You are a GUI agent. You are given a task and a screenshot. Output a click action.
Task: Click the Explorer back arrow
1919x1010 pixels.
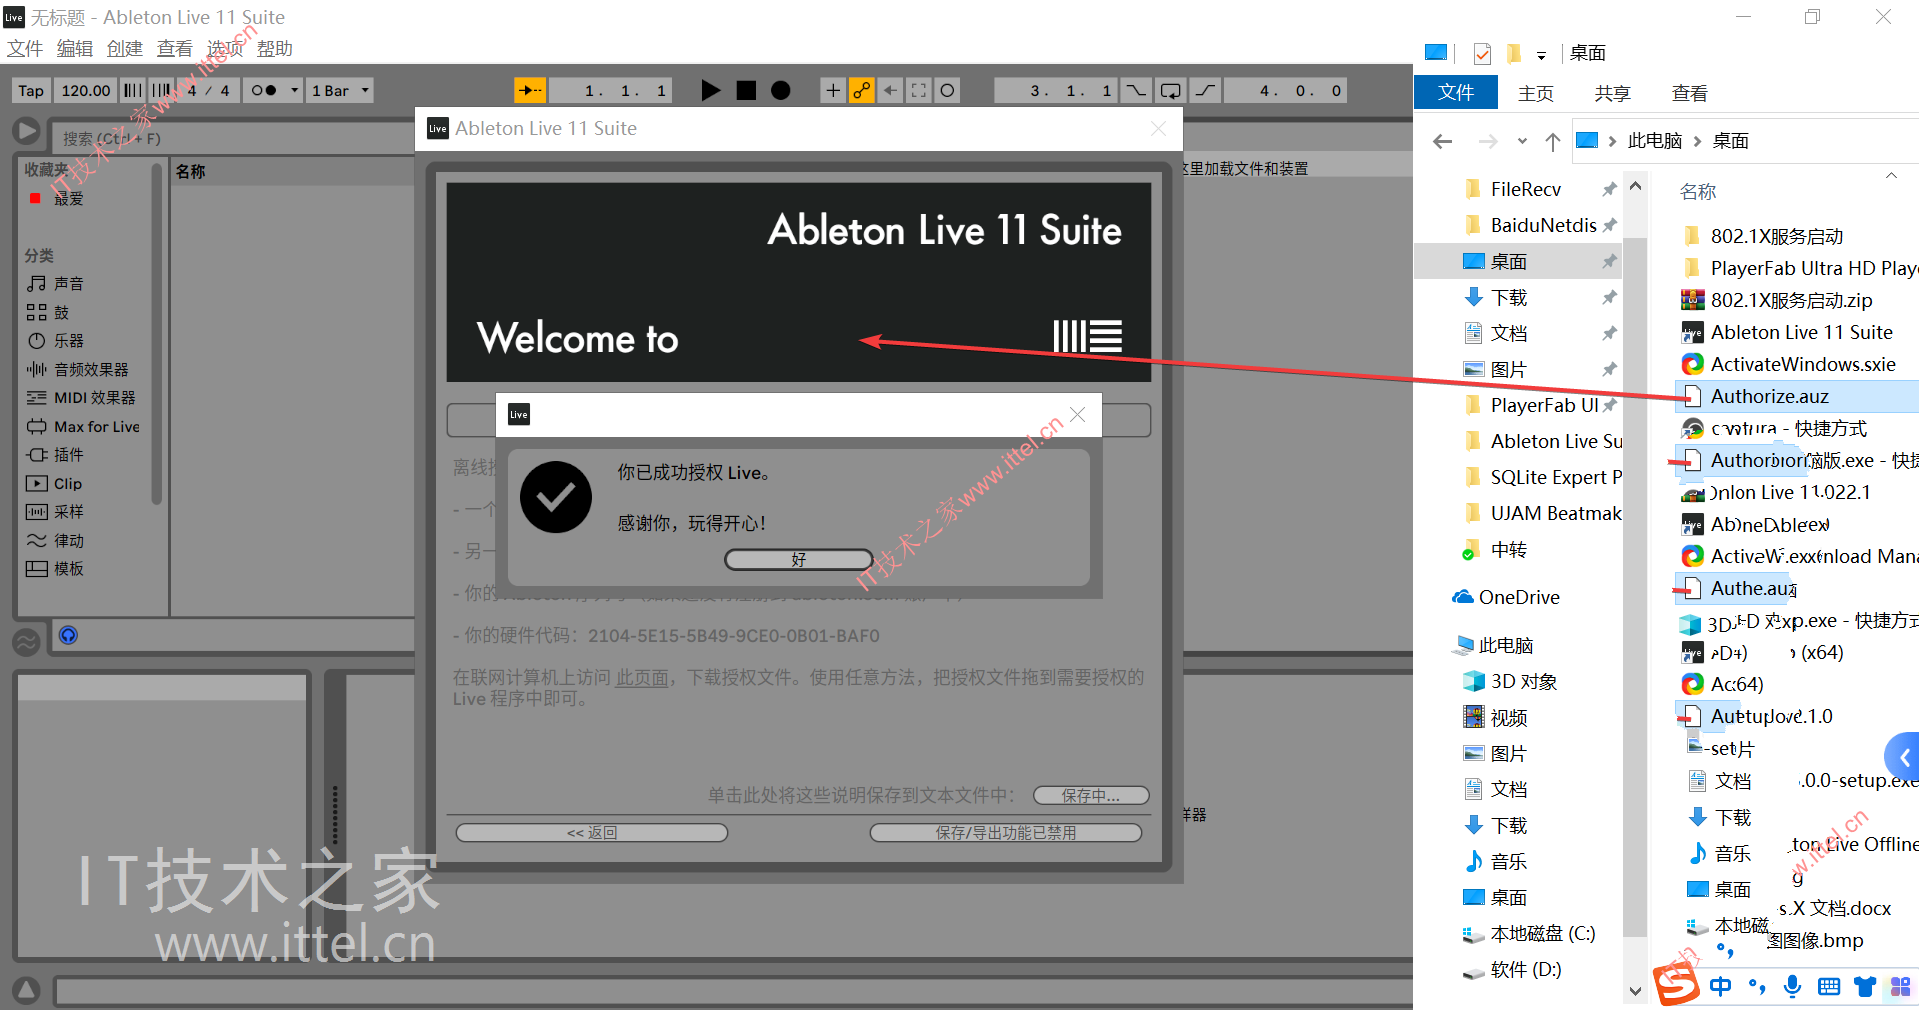pyautogui.click(x=1442, y=141)
